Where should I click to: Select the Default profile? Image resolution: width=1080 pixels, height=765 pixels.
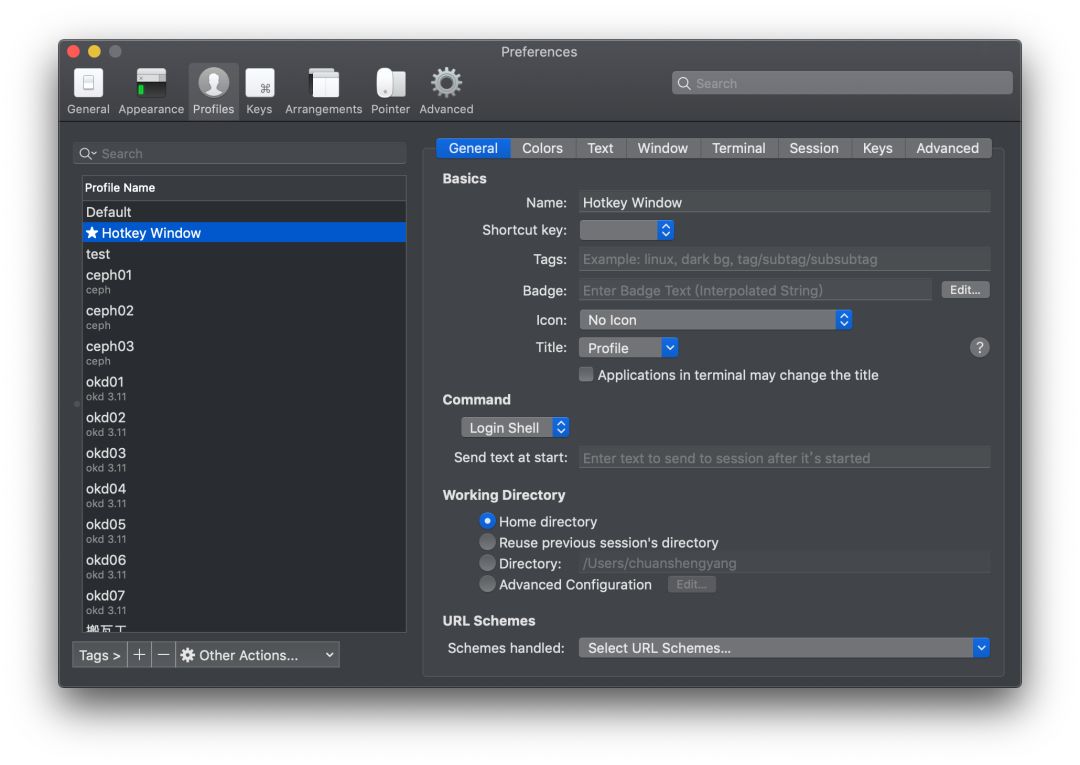pos(244,212)
